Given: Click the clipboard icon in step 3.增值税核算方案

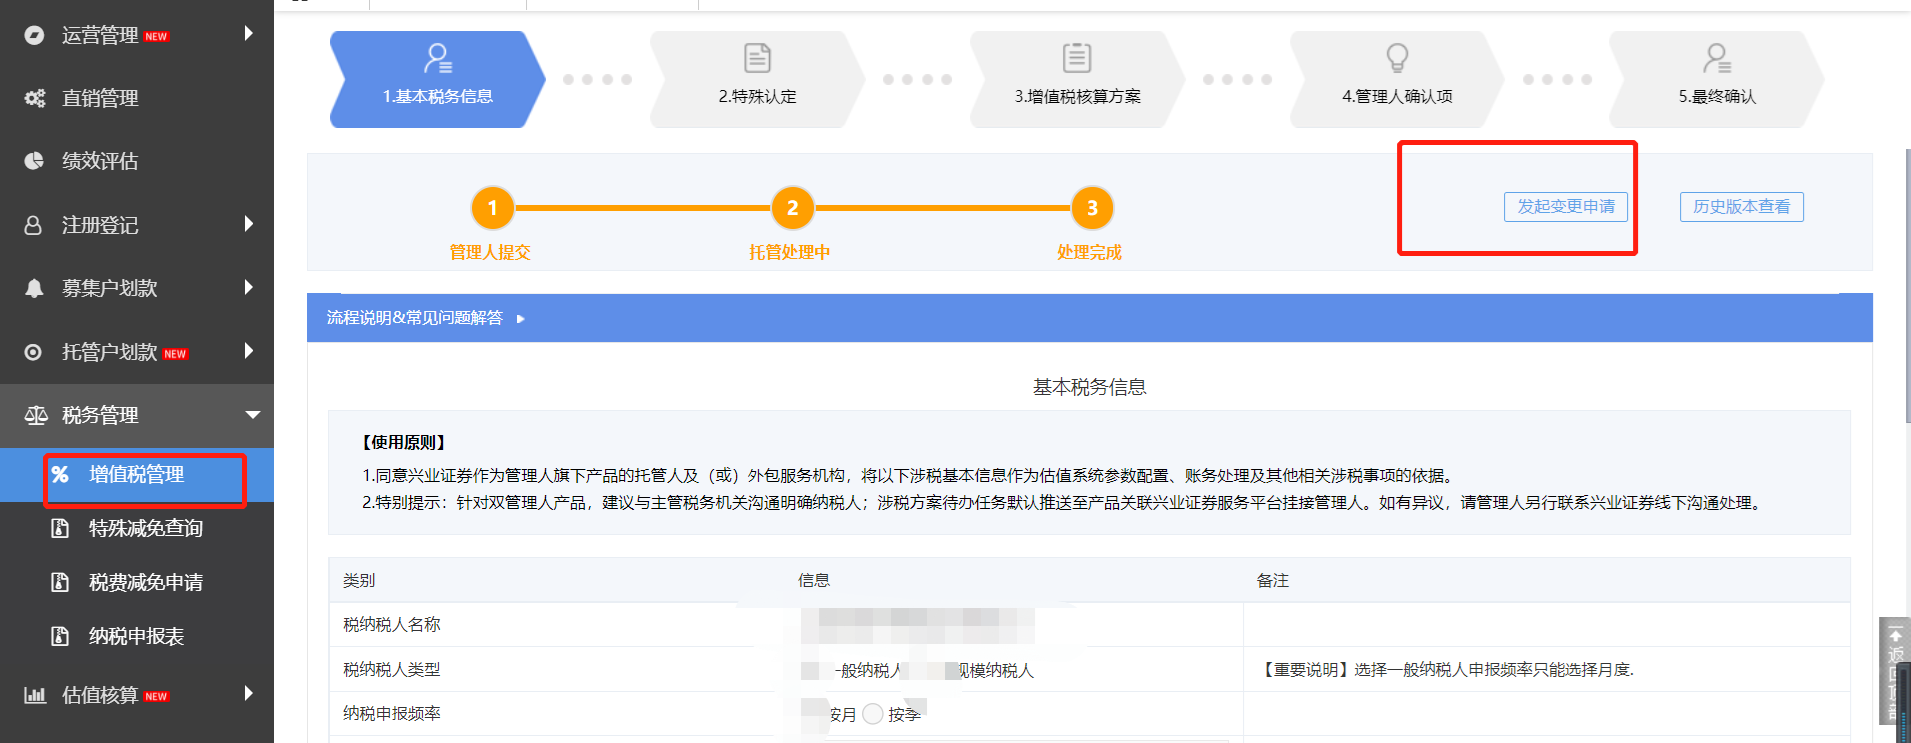Looking at the screenshot, I should pos(1077,58).
